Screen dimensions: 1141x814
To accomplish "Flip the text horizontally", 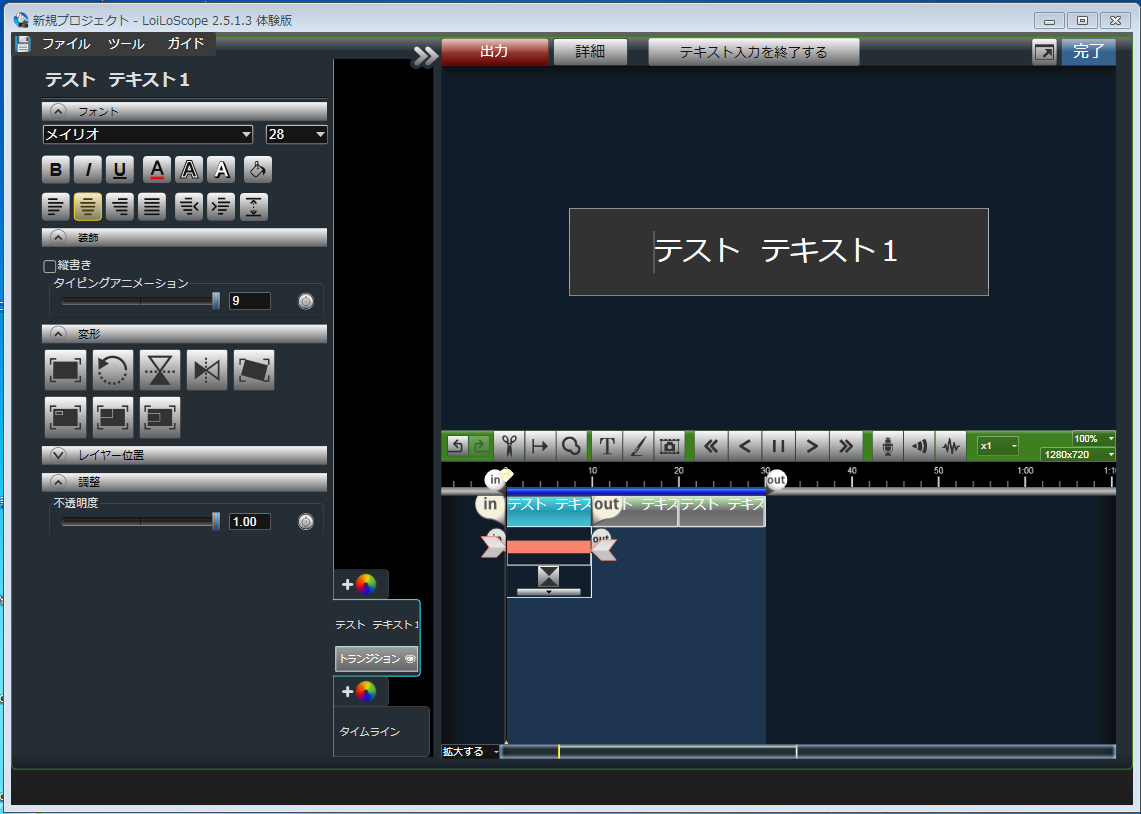I will [207, 370].
